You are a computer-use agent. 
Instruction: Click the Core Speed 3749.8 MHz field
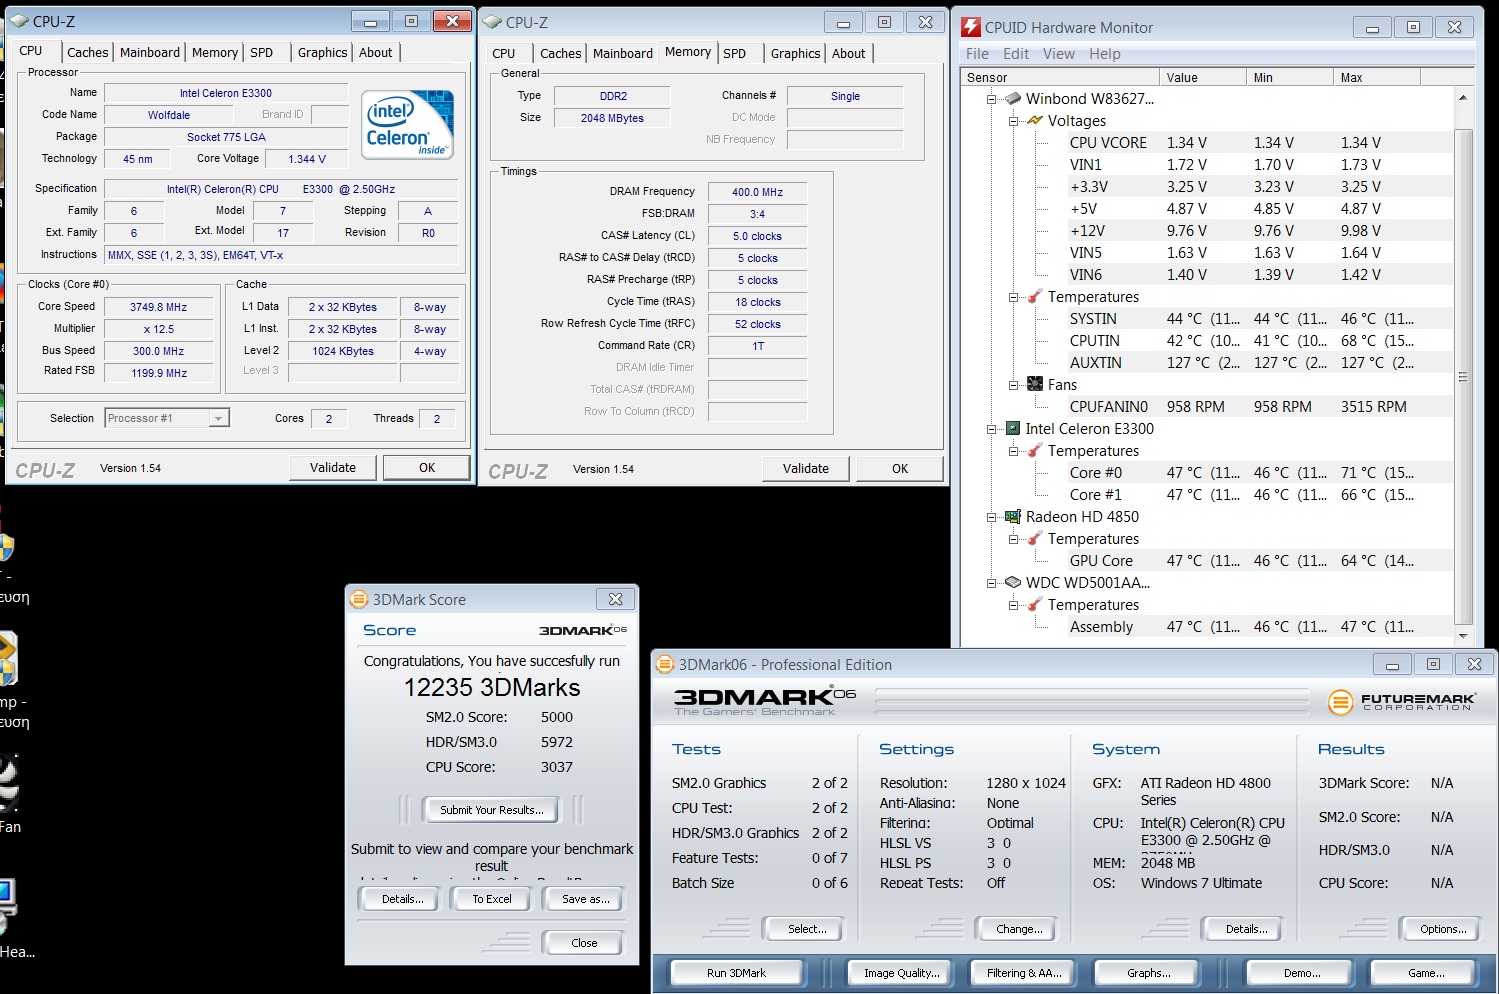[158, 307]
